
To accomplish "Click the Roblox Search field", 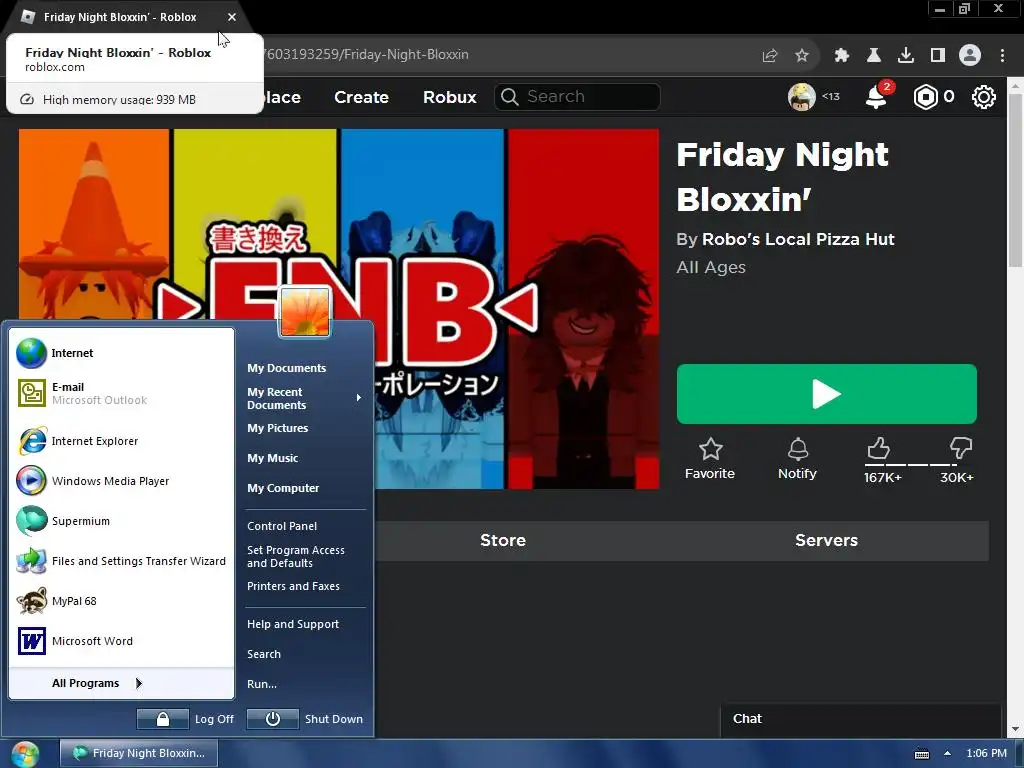I will [577, 97].
